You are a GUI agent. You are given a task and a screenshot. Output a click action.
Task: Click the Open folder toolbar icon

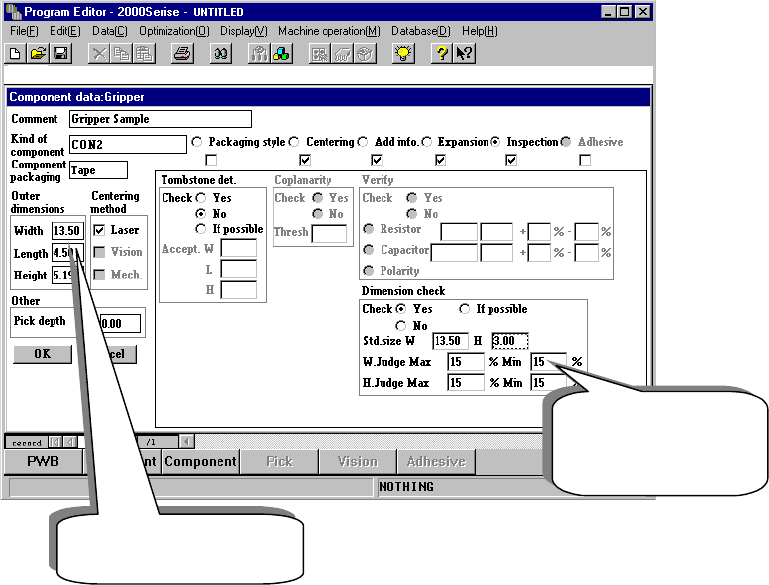38,54
